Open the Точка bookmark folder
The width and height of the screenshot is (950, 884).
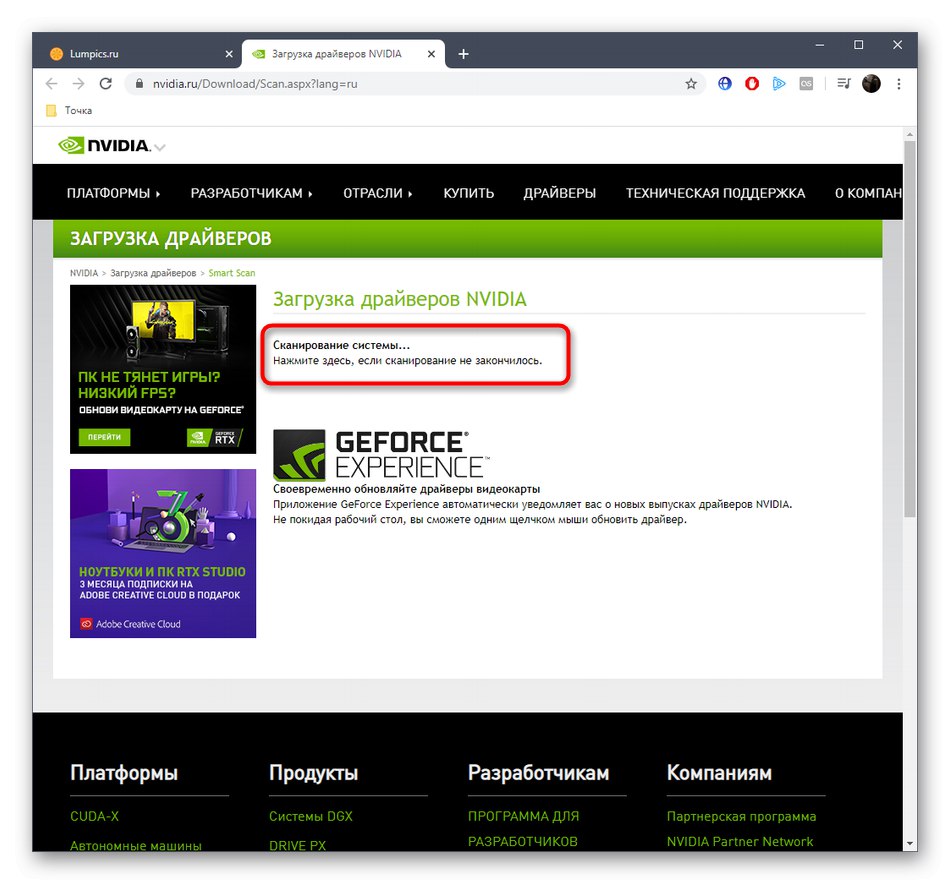[x=70, y=110]
